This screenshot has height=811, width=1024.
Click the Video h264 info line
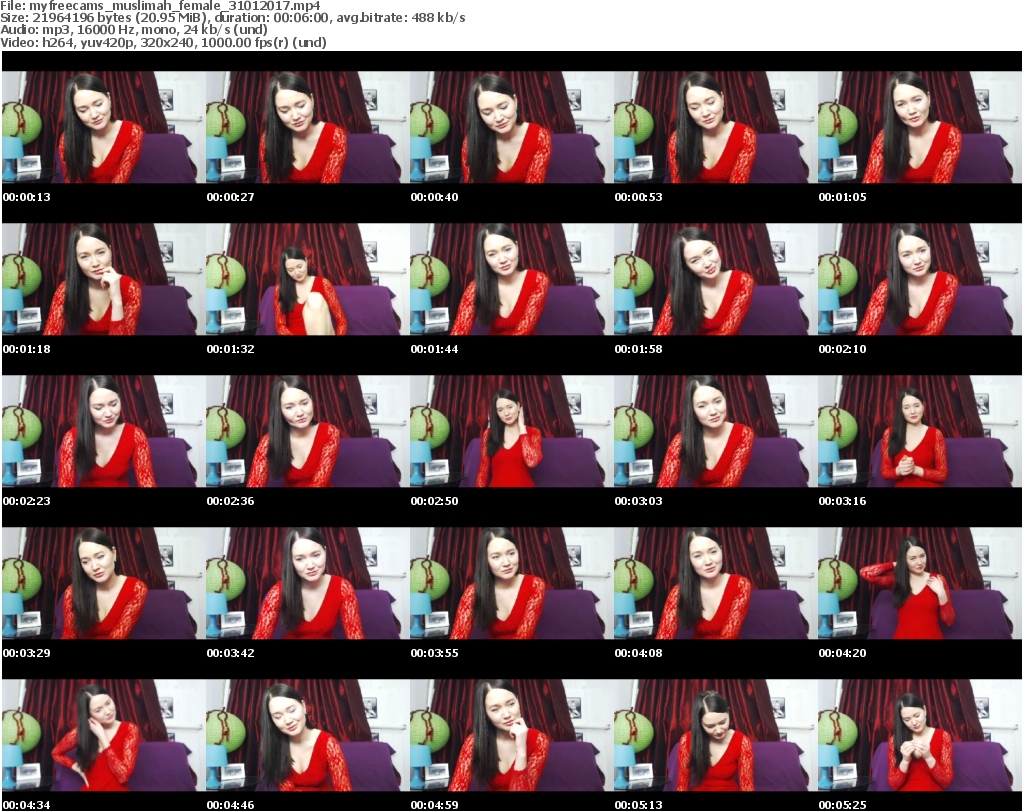pyautogui.click(x=163, y=42)
